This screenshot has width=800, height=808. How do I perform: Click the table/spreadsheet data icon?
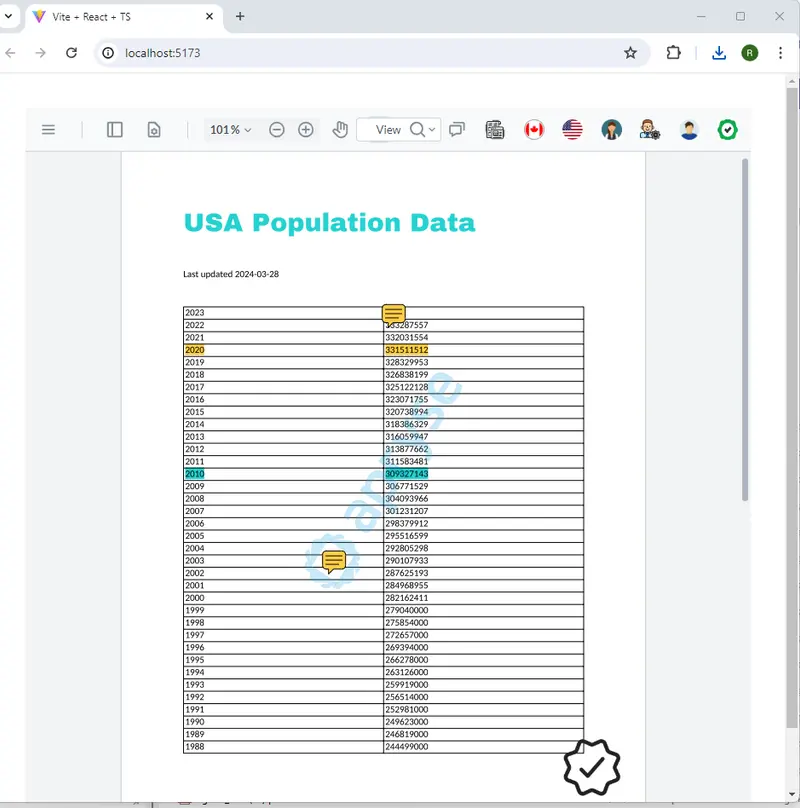495,129
